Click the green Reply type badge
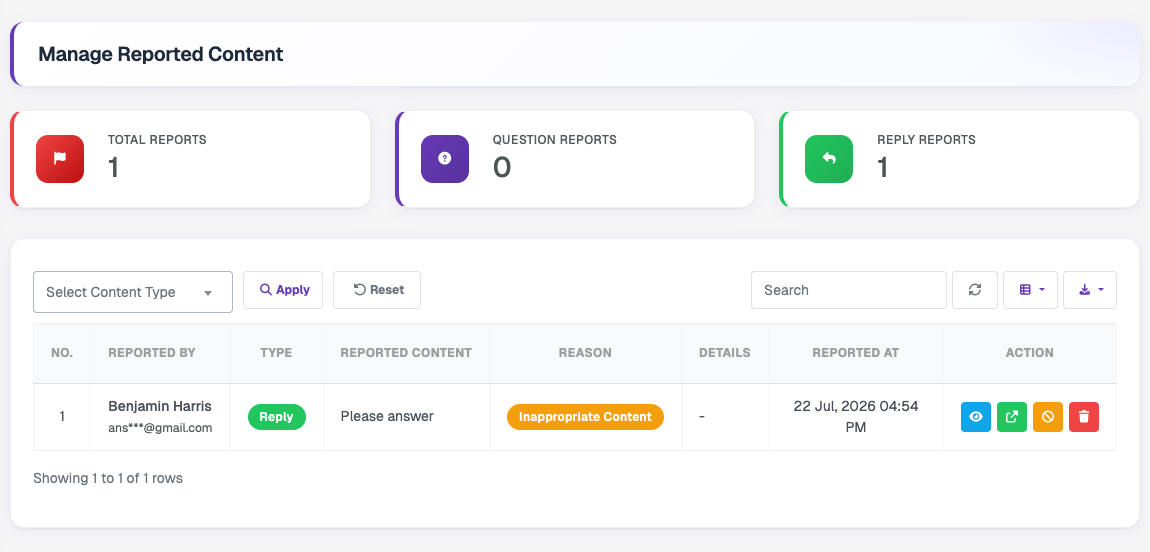This screenshot has width=1150, height=552. [276, 416]
